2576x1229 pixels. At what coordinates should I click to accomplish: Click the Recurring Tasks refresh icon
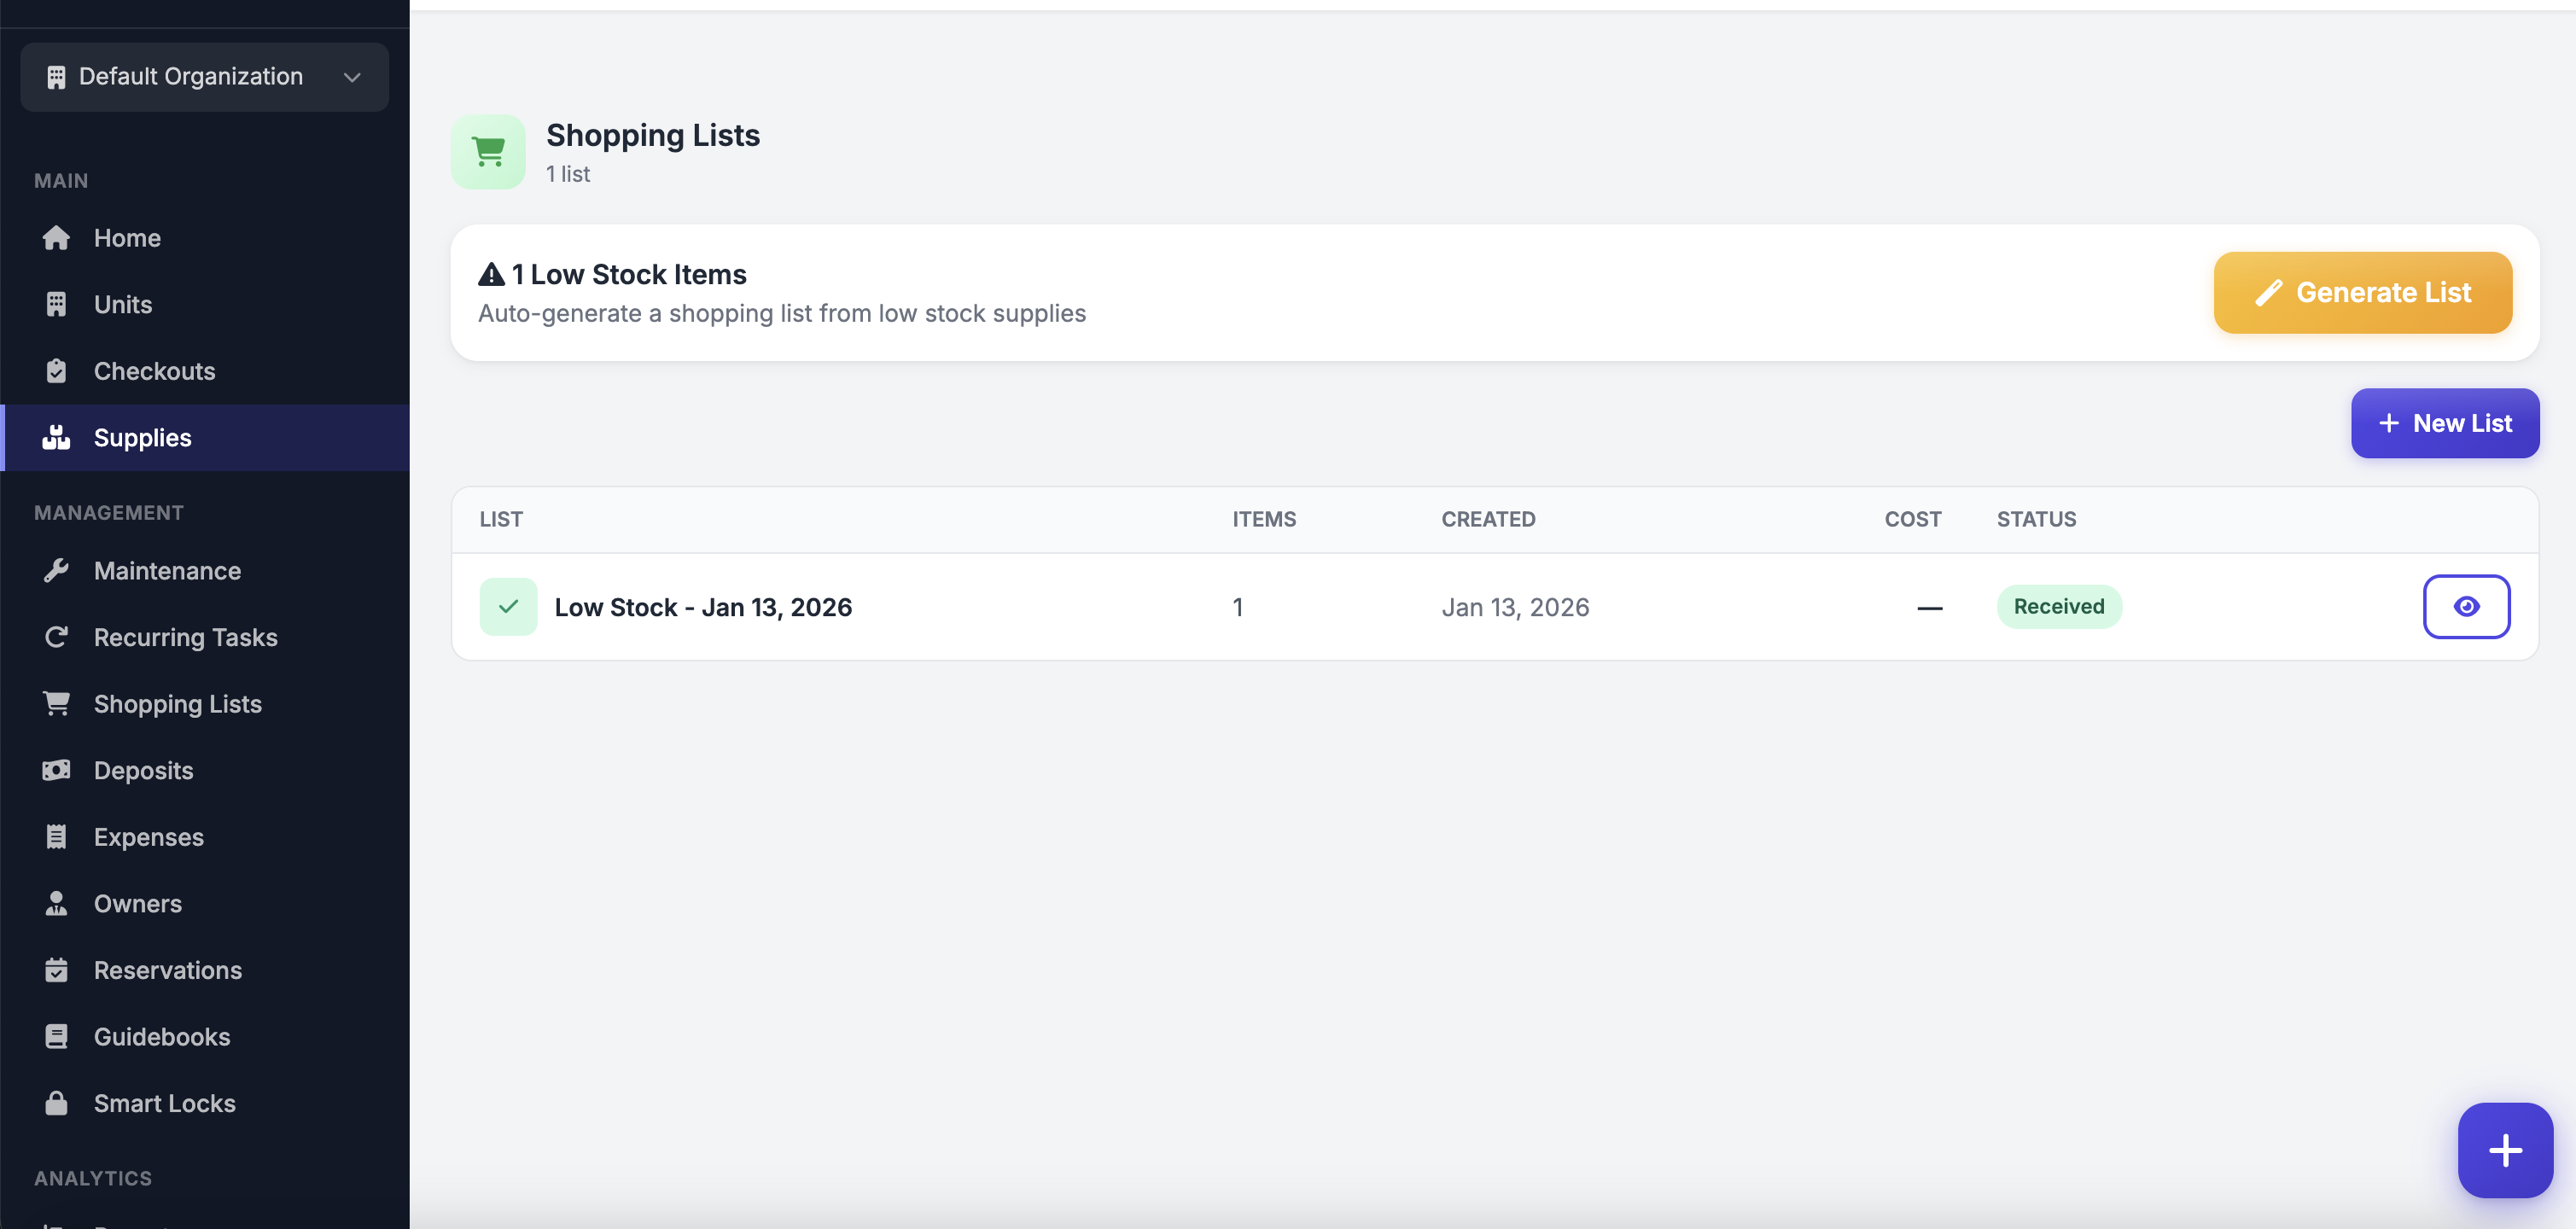pyautogui.click(x=56, y=637)
